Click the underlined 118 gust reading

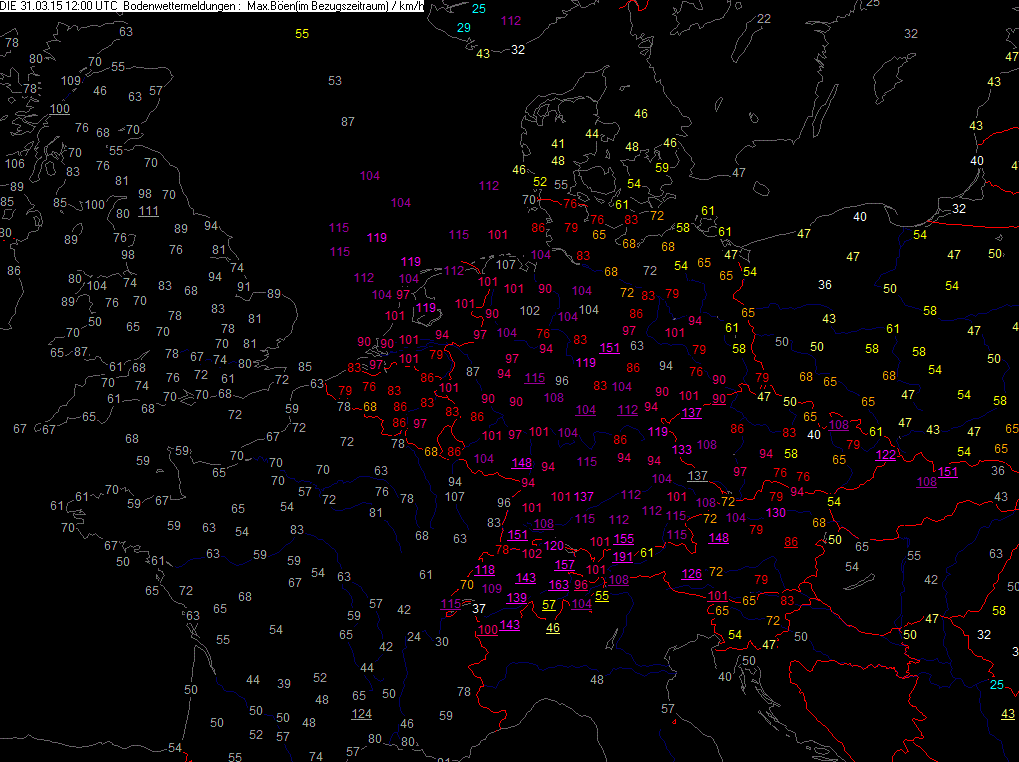click(x=484, y=570)
